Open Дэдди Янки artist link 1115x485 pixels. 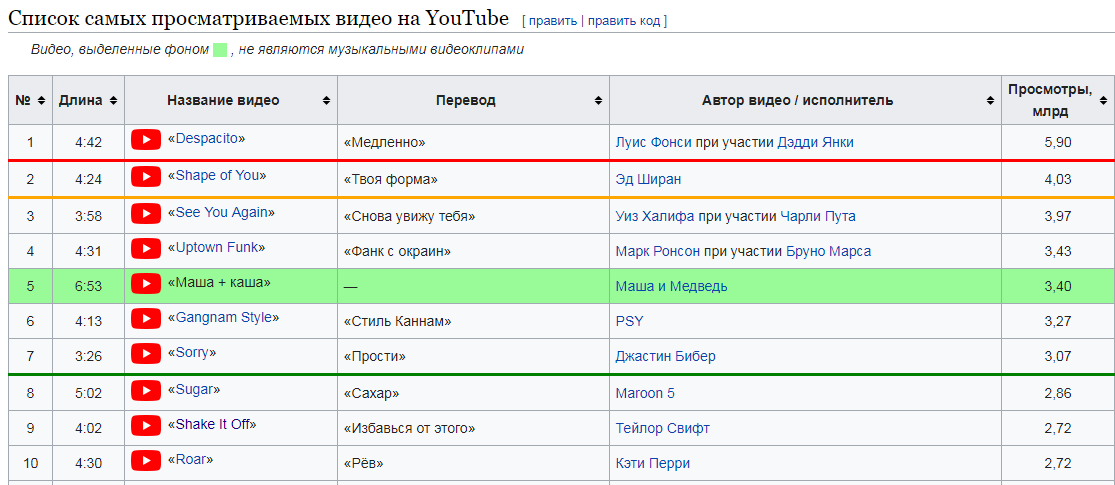coord(816,142)
